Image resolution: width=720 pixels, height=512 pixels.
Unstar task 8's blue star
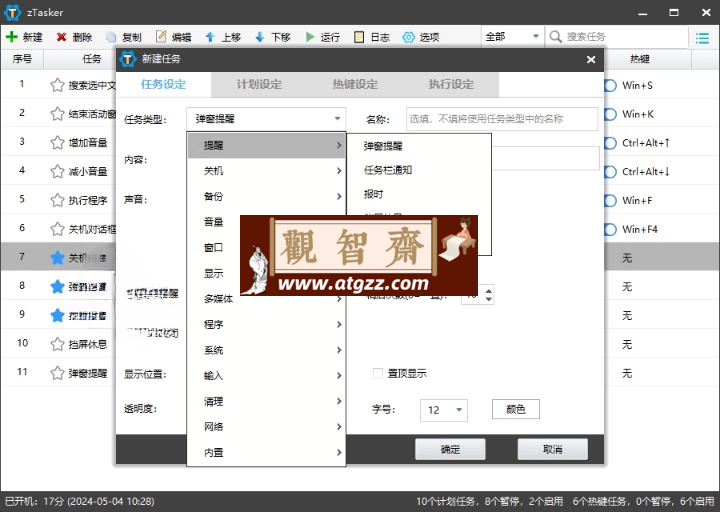click(x=57, y=287)
